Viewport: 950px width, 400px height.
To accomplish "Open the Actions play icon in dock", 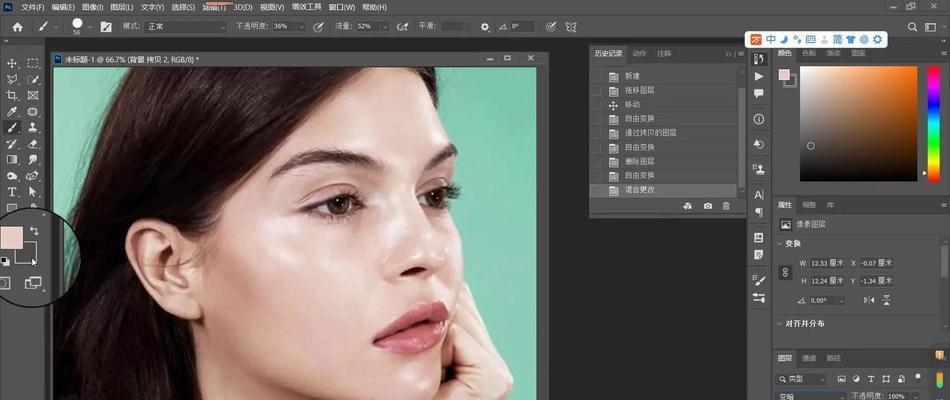I will (x=759, y=76).
